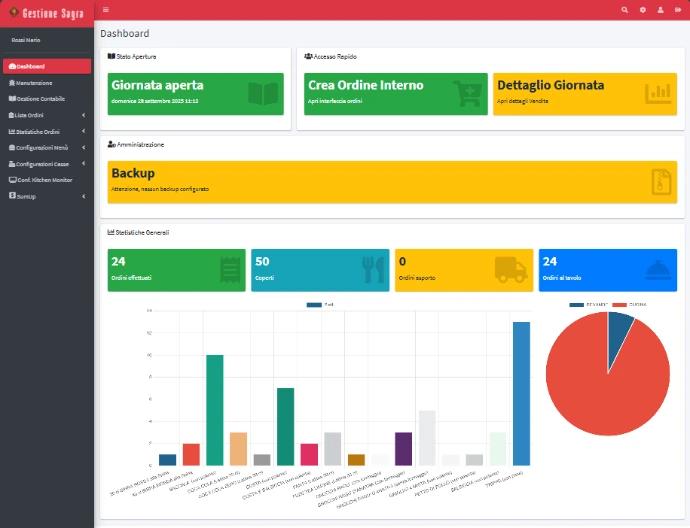This screenshot has height=528, width=690.
Task: Click the open book icon on Giornata aperta
Action: (263, 94)
